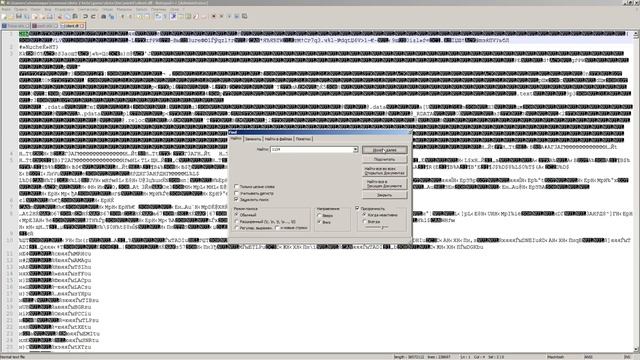
Task: Switch to the 'Пометки' tab
Action: (x=303, y=139)
